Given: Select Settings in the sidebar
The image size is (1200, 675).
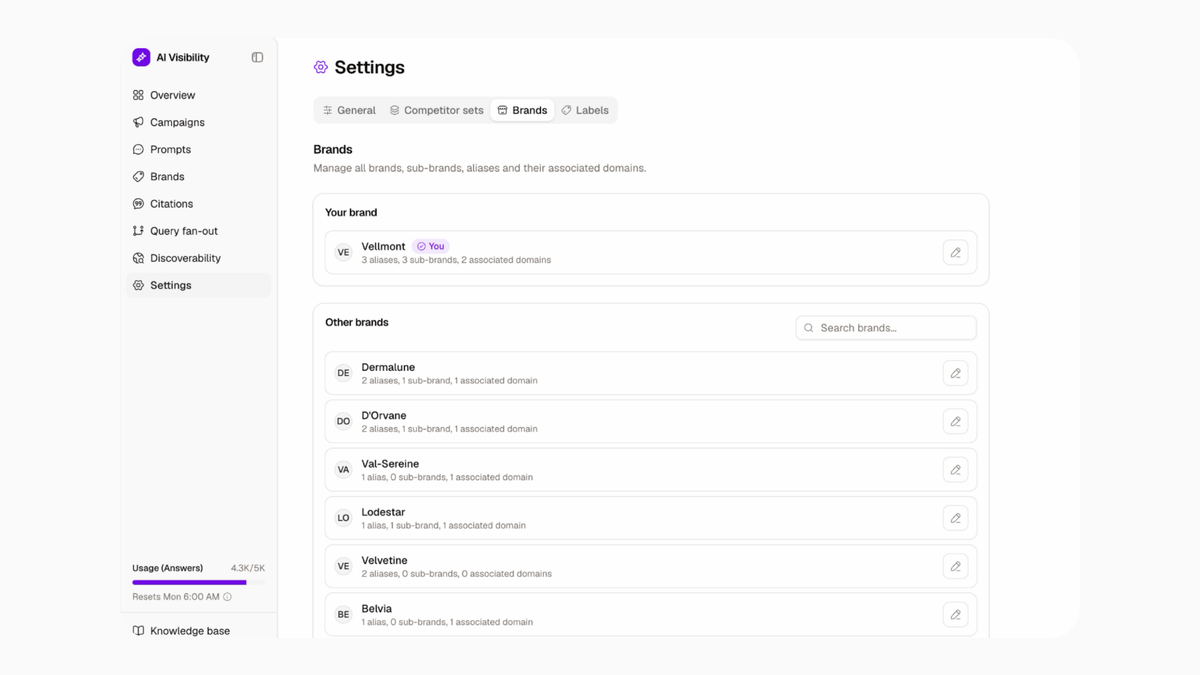Looking at the screenshot, I should pyautogui.click(x=199, y=285).
